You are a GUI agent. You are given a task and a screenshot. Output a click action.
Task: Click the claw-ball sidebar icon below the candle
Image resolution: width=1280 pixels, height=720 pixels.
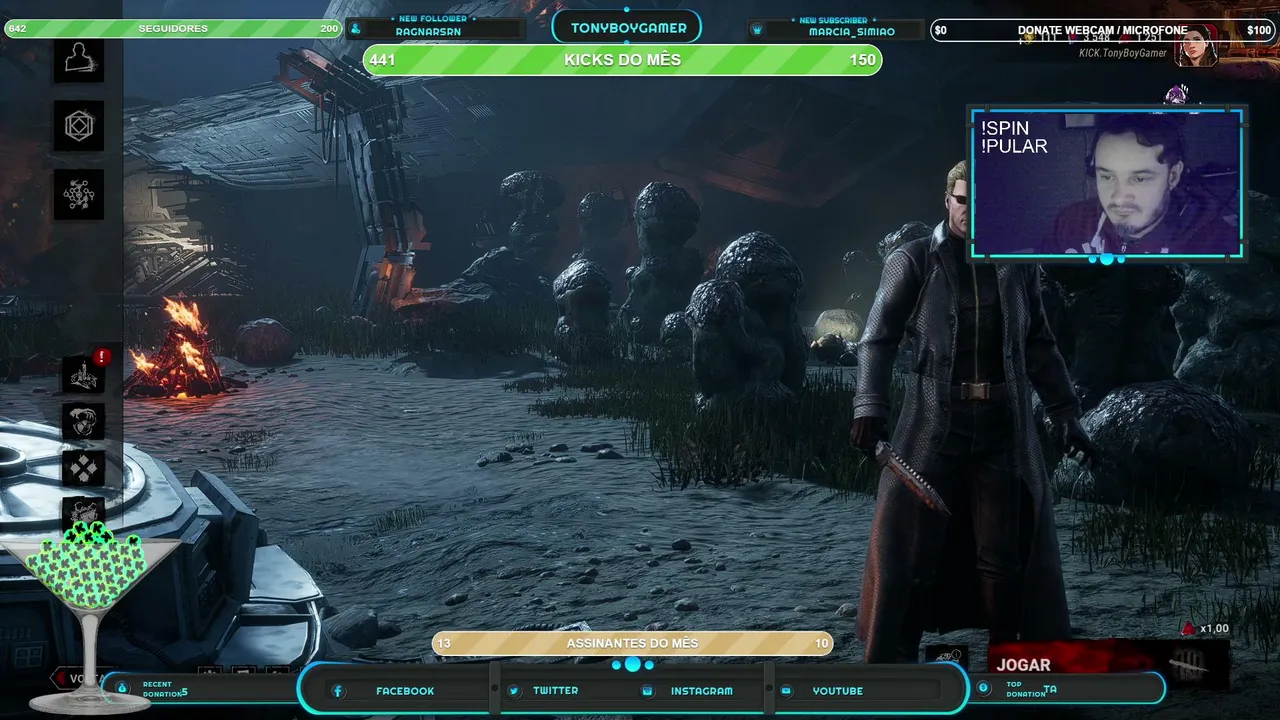84,421
